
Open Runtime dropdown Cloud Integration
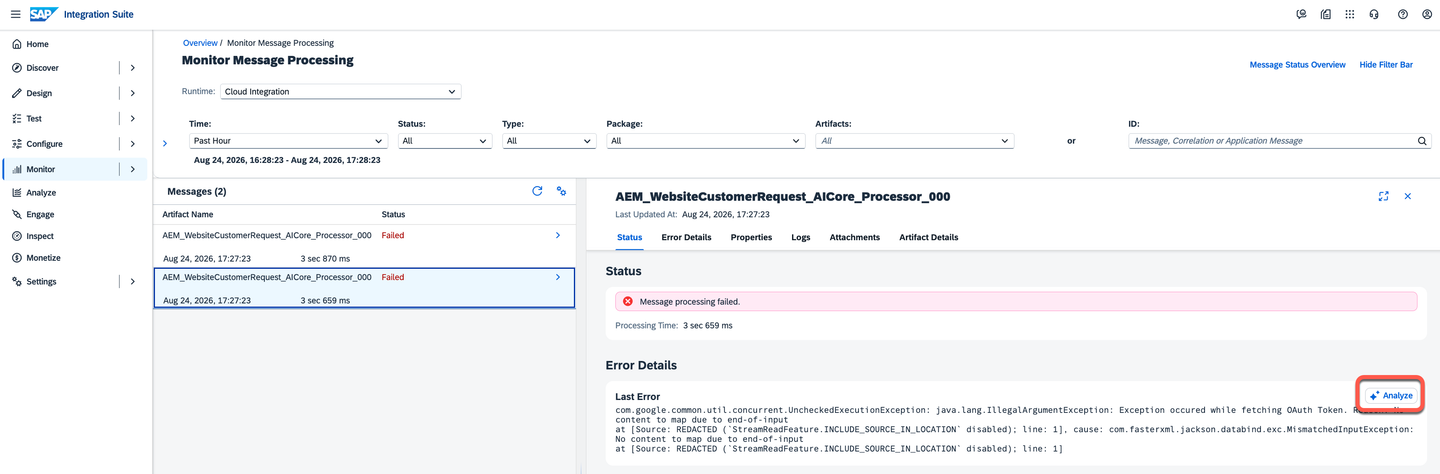[340, 91]
